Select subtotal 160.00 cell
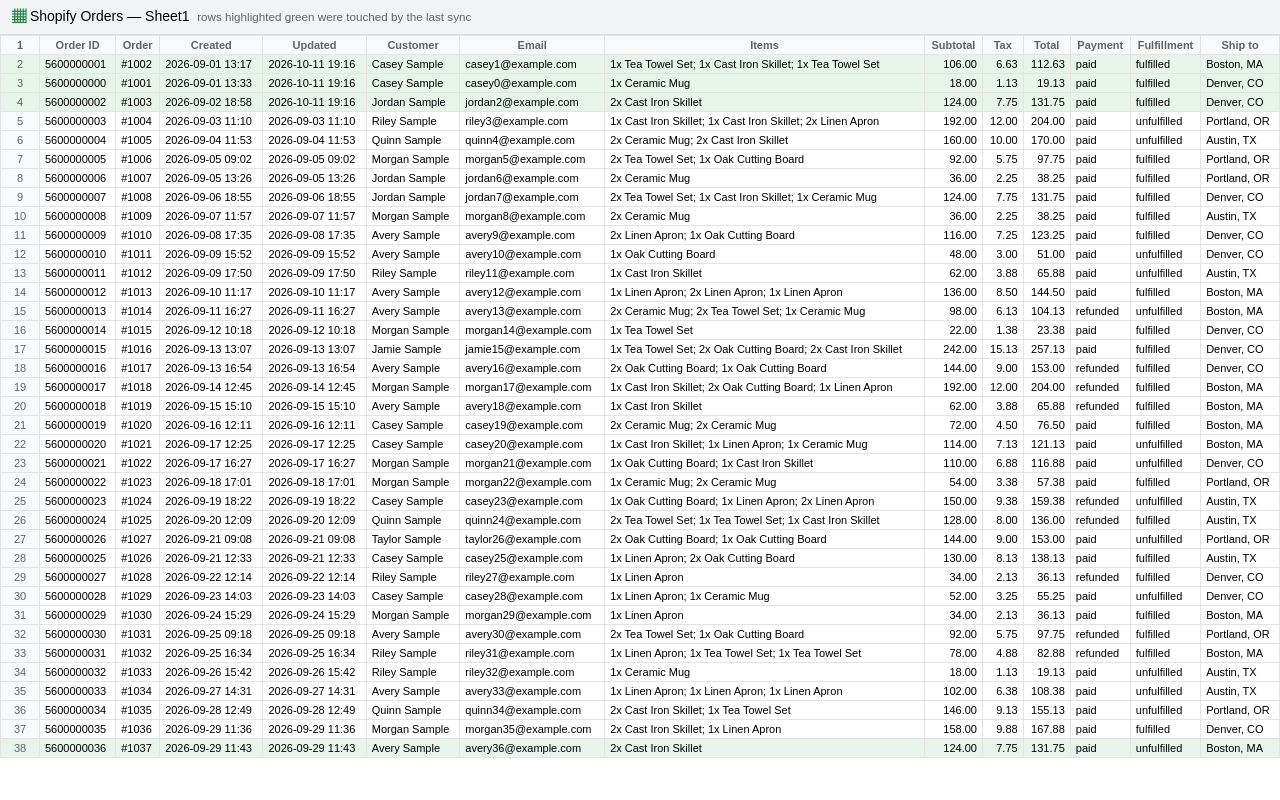1280x800 pixels. click(953, 140)
